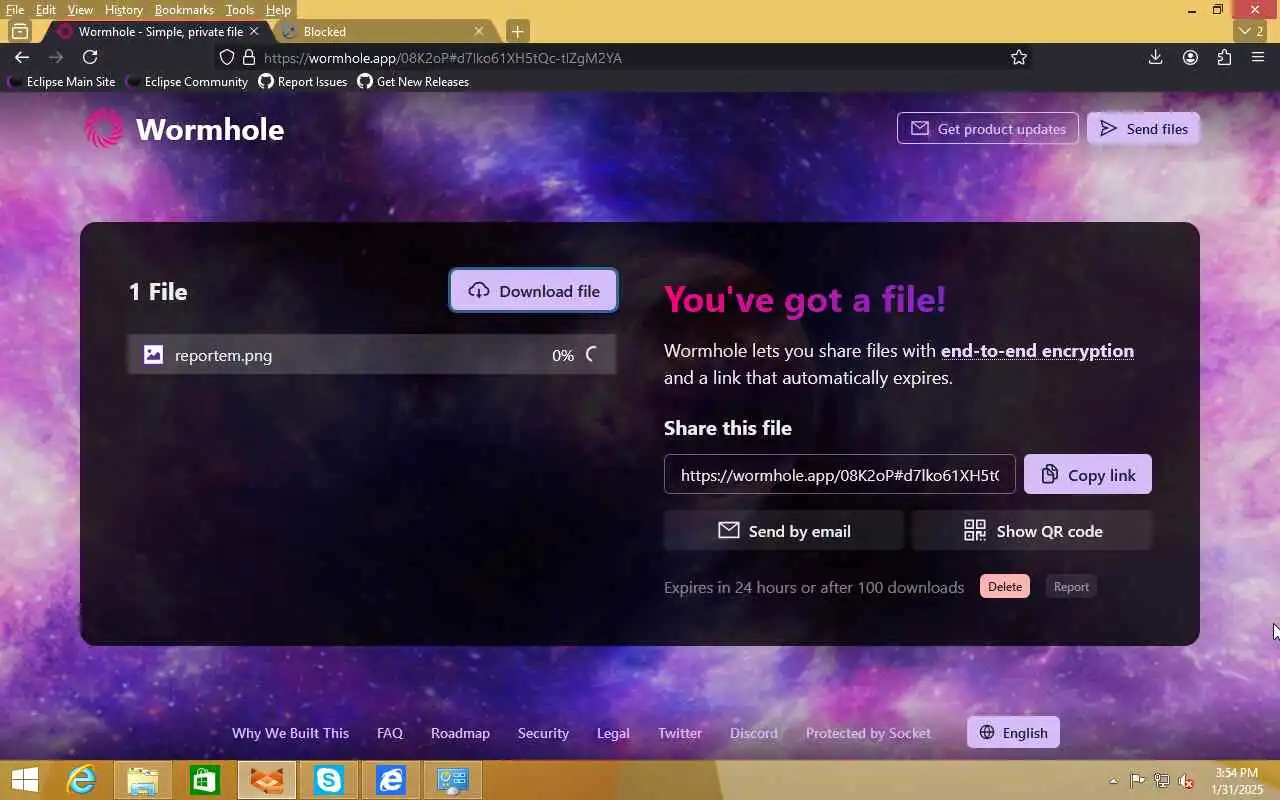Copy the share link

tap(1088, 475)
